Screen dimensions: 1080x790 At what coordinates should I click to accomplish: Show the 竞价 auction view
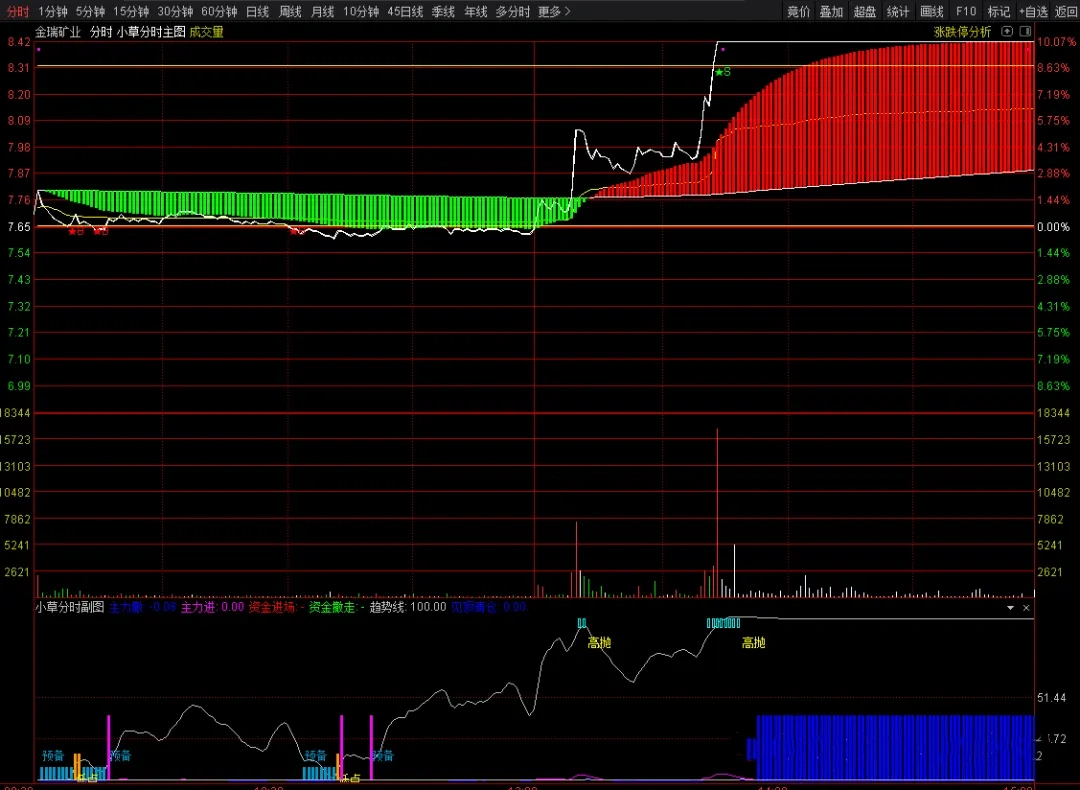pyautogui.click(x=798, y=12)
